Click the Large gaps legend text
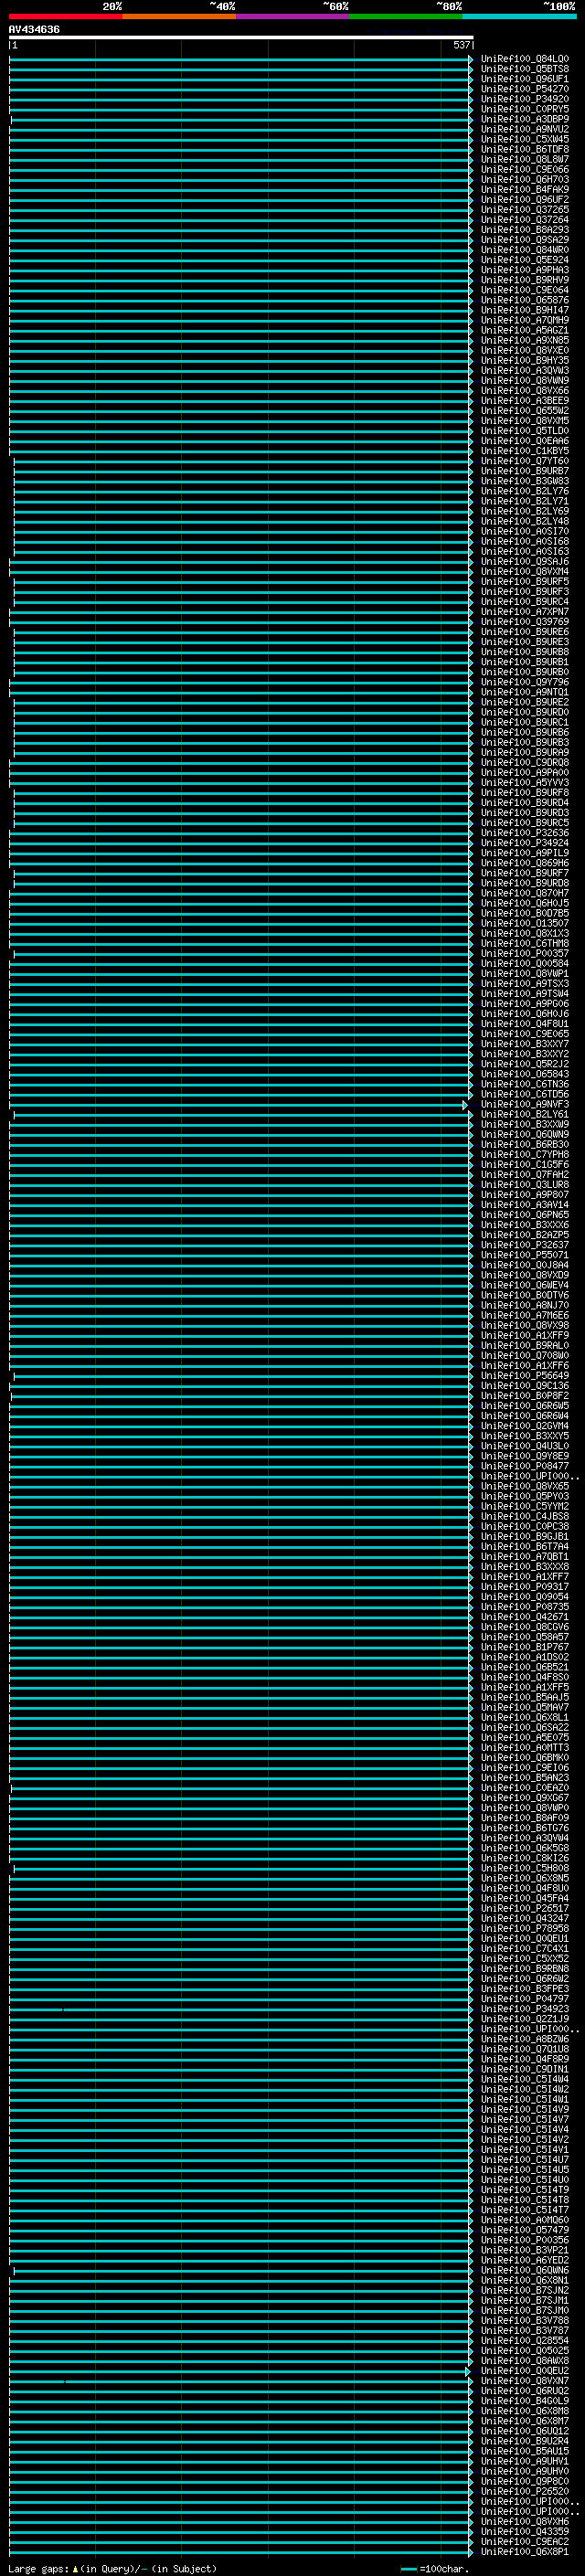Viewport: 585px width, 2576px height. coord(112,2568)
